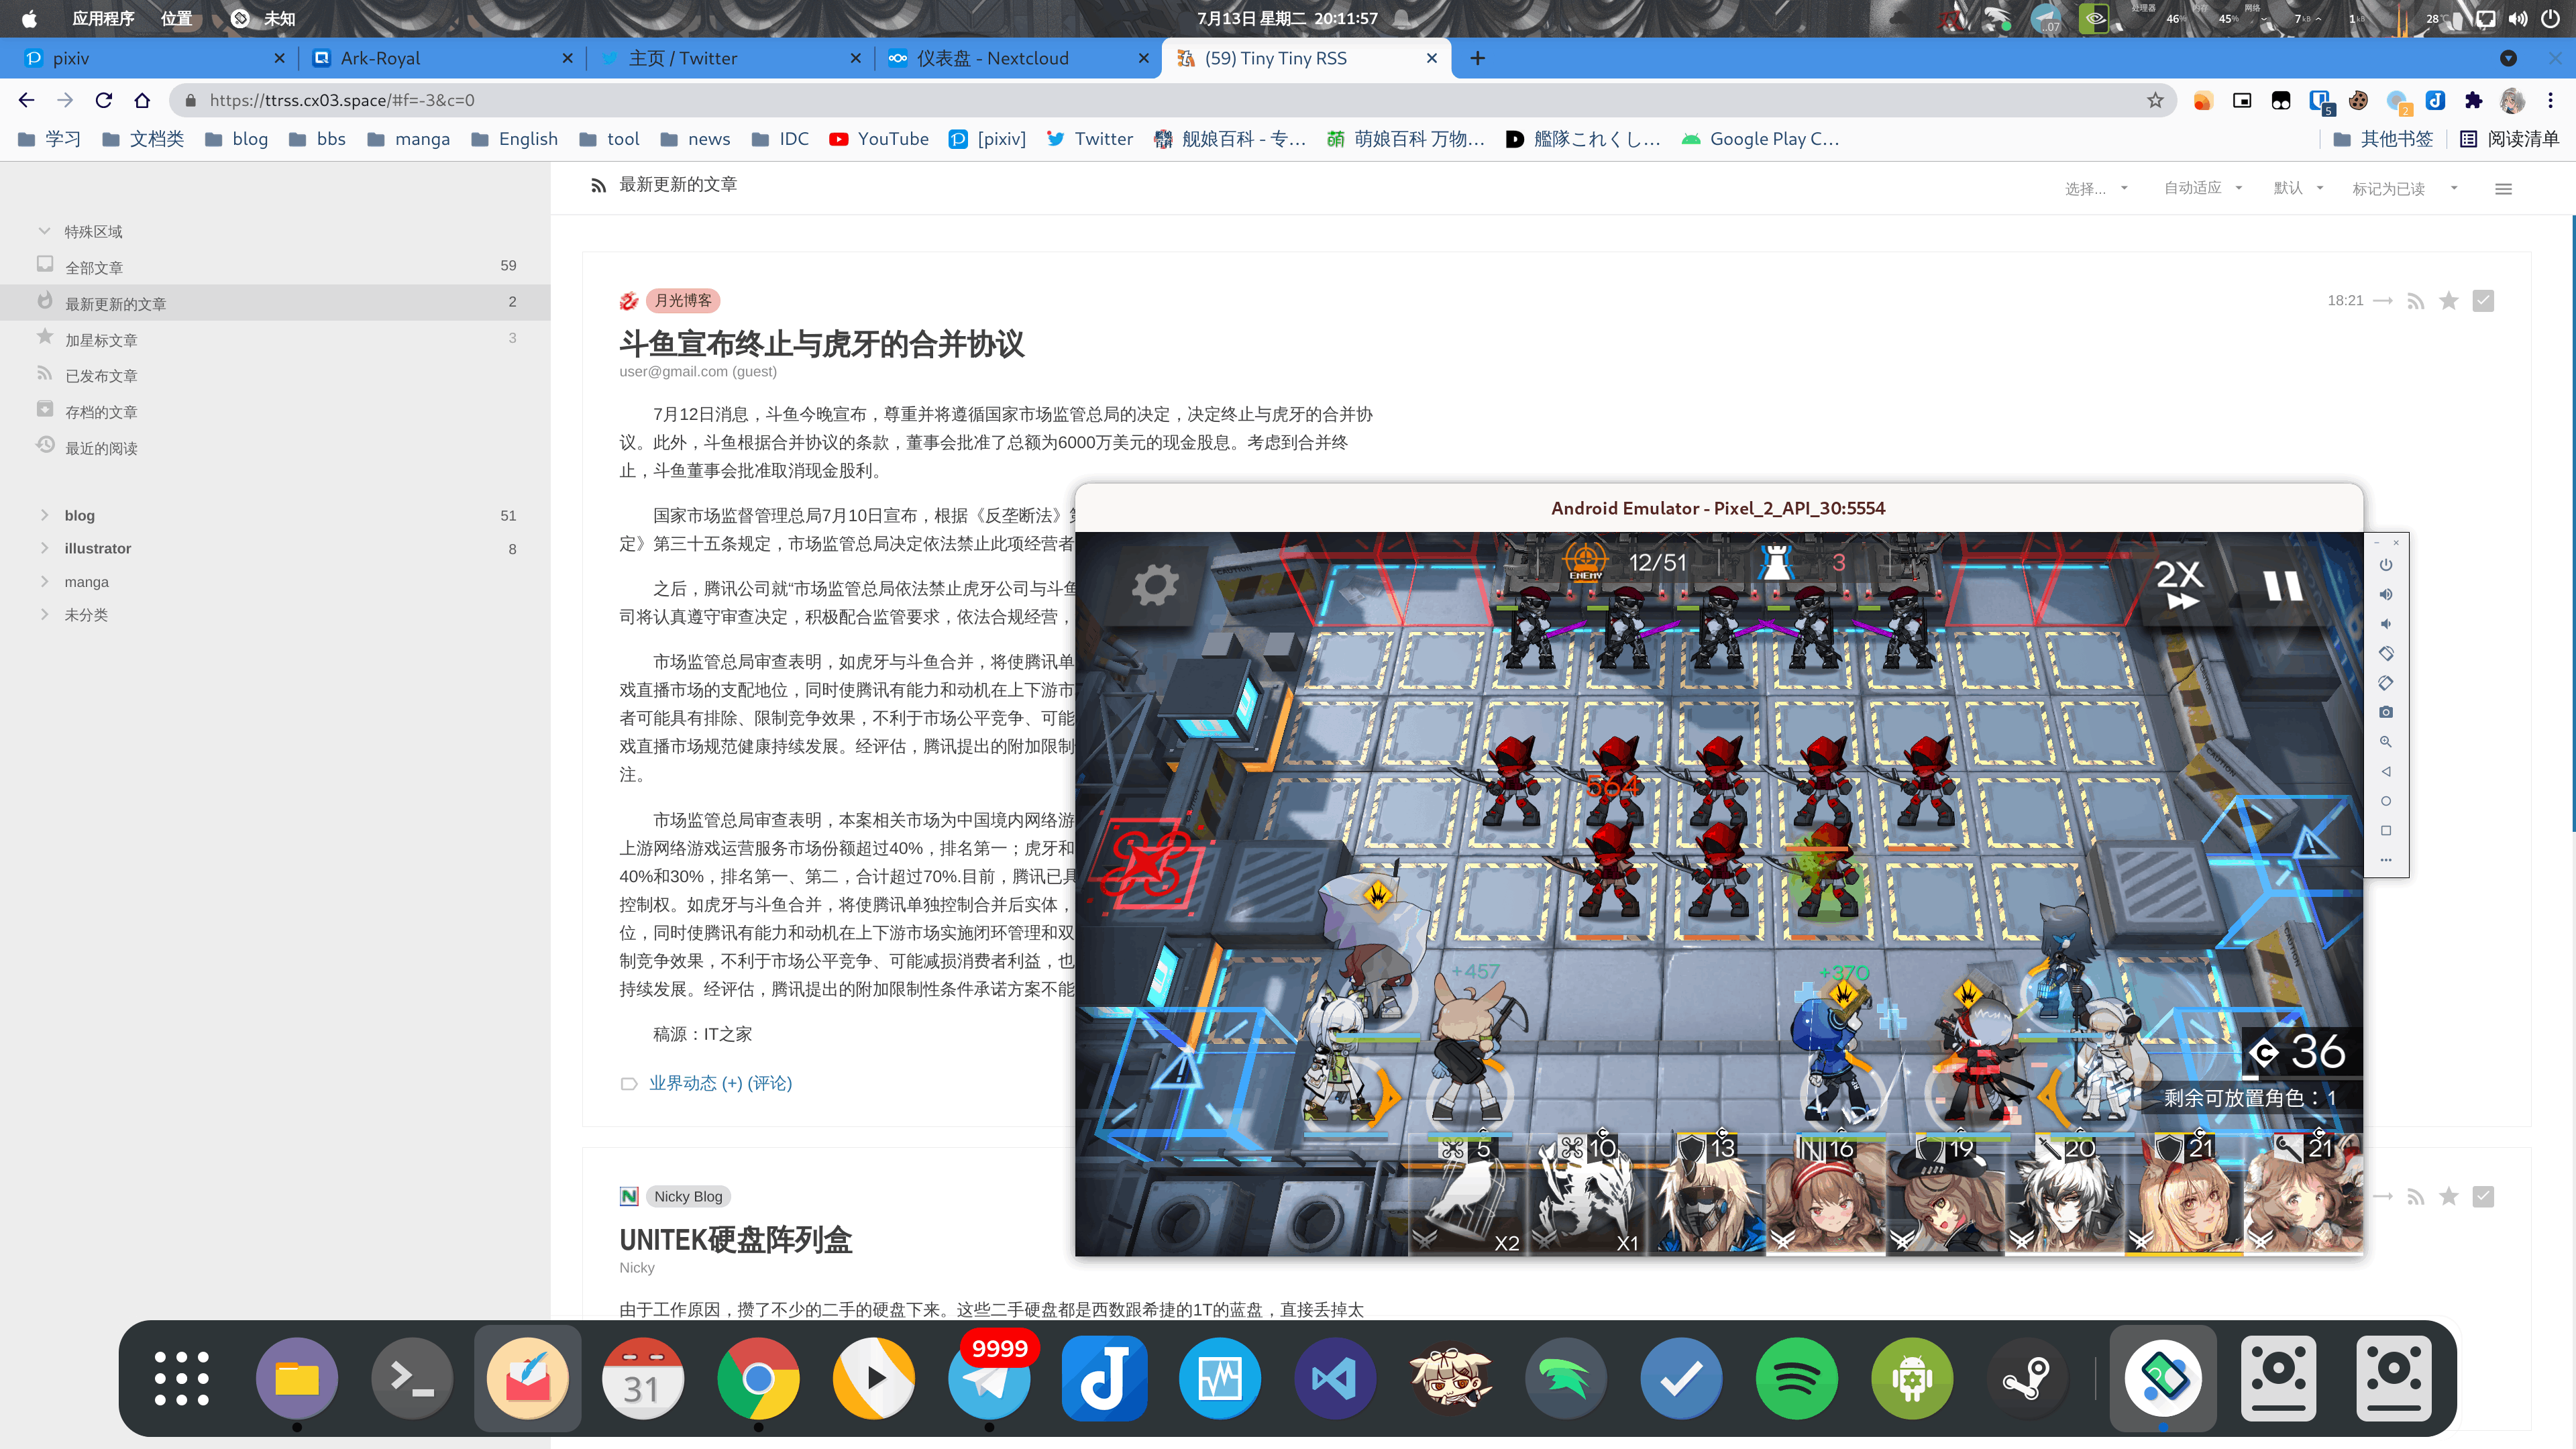Click emulator back triangle button
2576x1449 pixels.
(2386, 772)
